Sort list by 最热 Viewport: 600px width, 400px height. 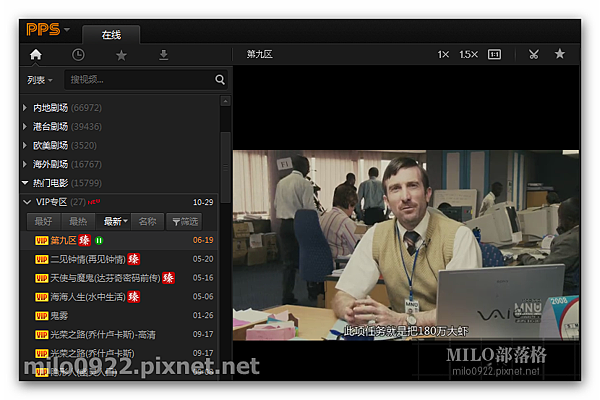pyautogui.click(x=78, y=221)
